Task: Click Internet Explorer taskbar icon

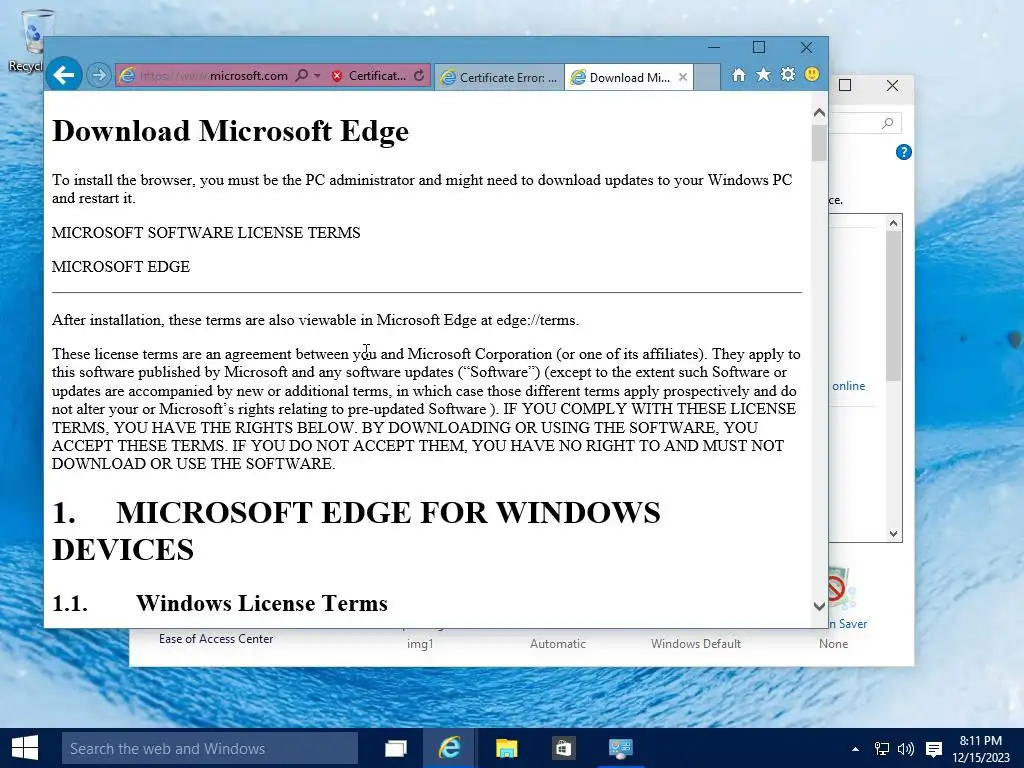Action: [449, 748]
